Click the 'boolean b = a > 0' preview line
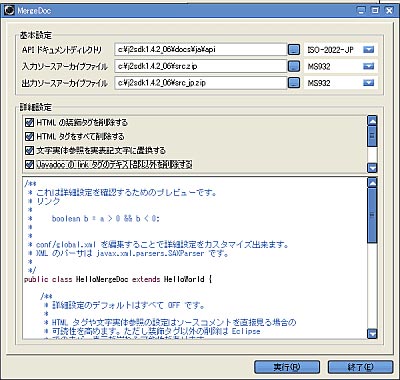 coord(106,219)
